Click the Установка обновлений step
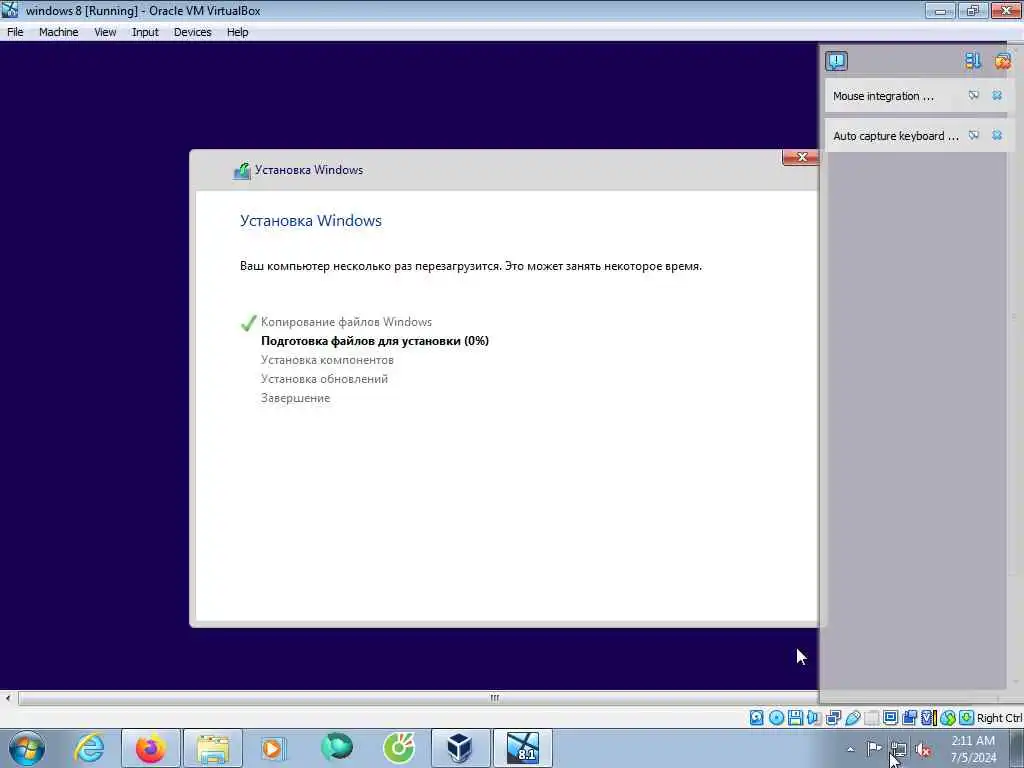The height and width of the screenshot is (768, 1024). click(x=324, y=379)
